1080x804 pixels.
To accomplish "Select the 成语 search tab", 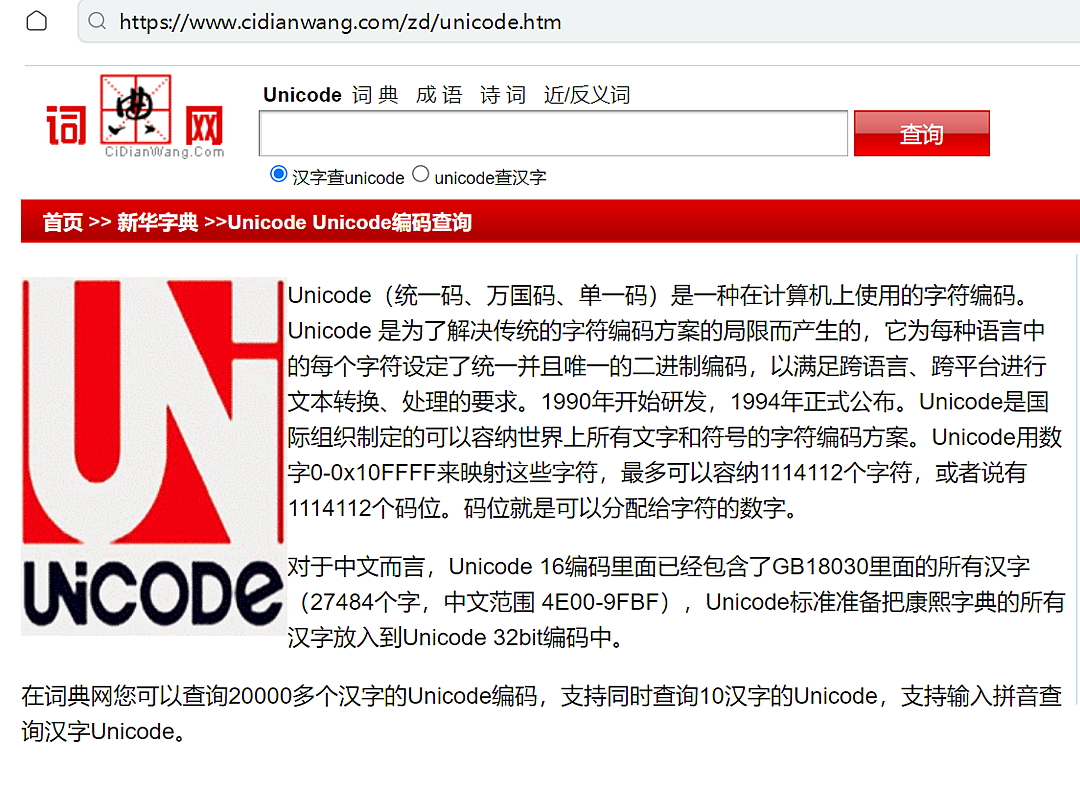I will (x=439, y=94).
